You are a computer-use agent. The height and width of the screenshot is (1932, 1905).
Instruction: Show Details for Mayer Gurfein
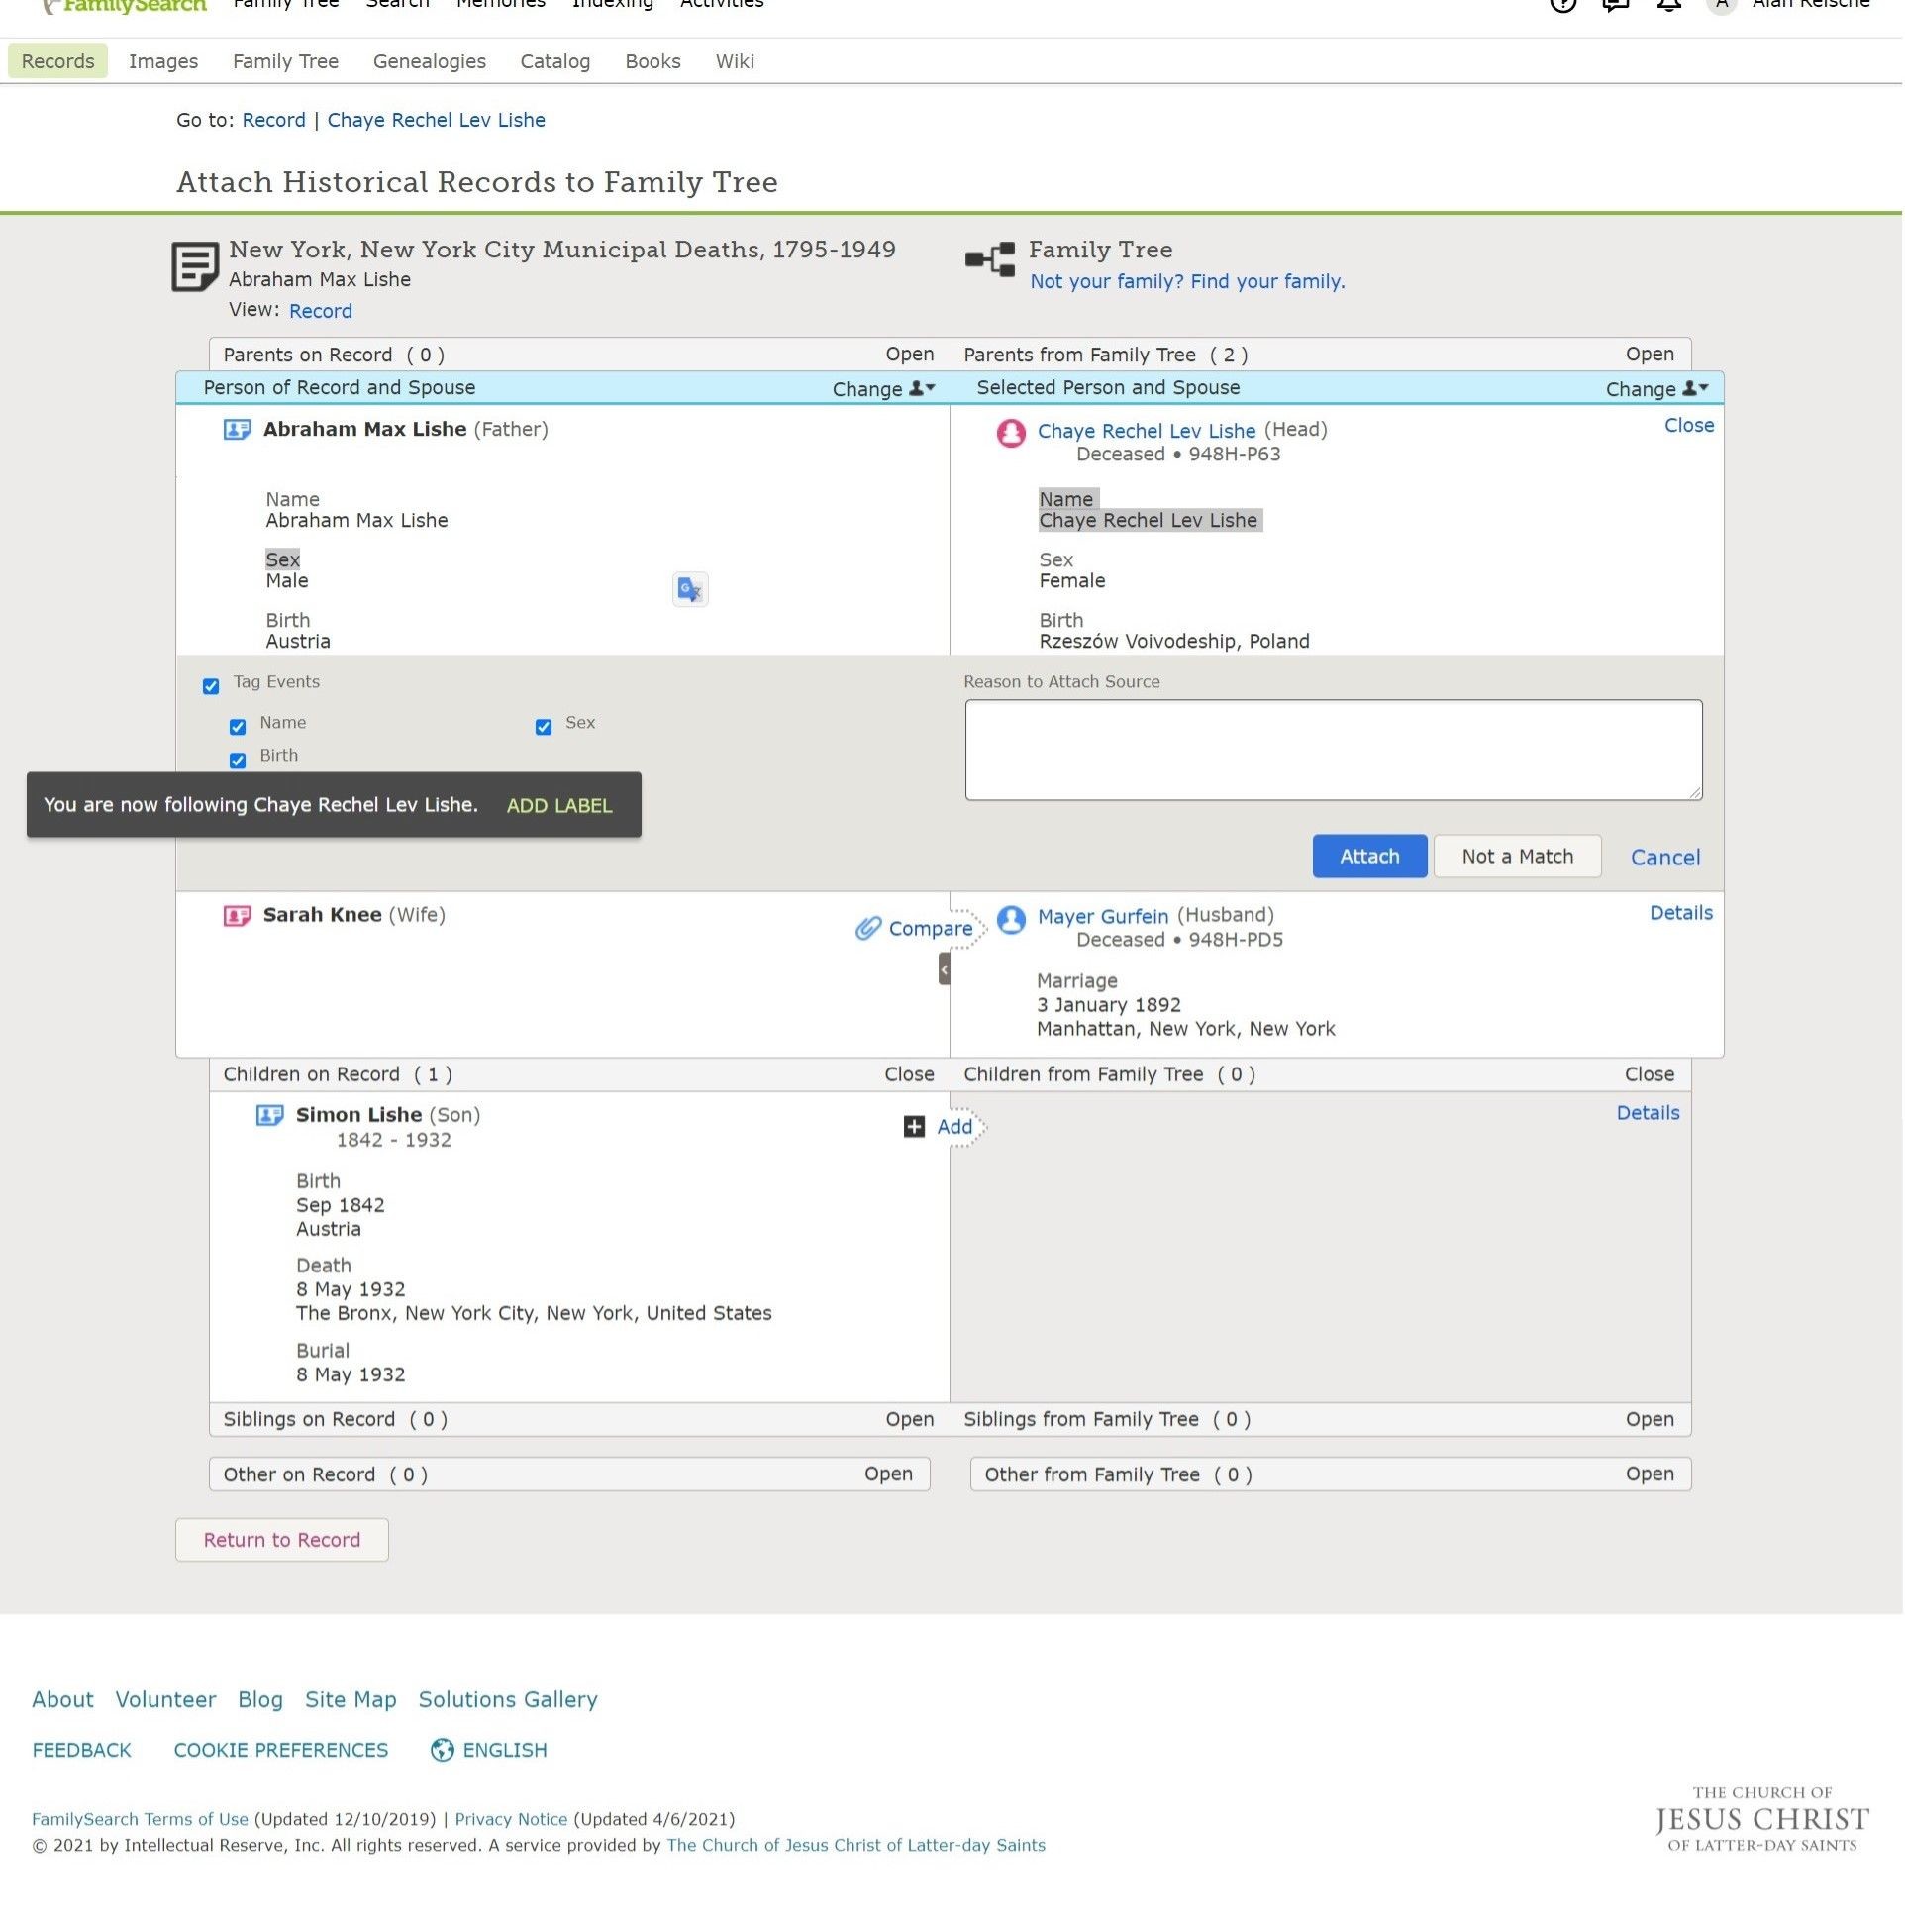[1681, 913]
